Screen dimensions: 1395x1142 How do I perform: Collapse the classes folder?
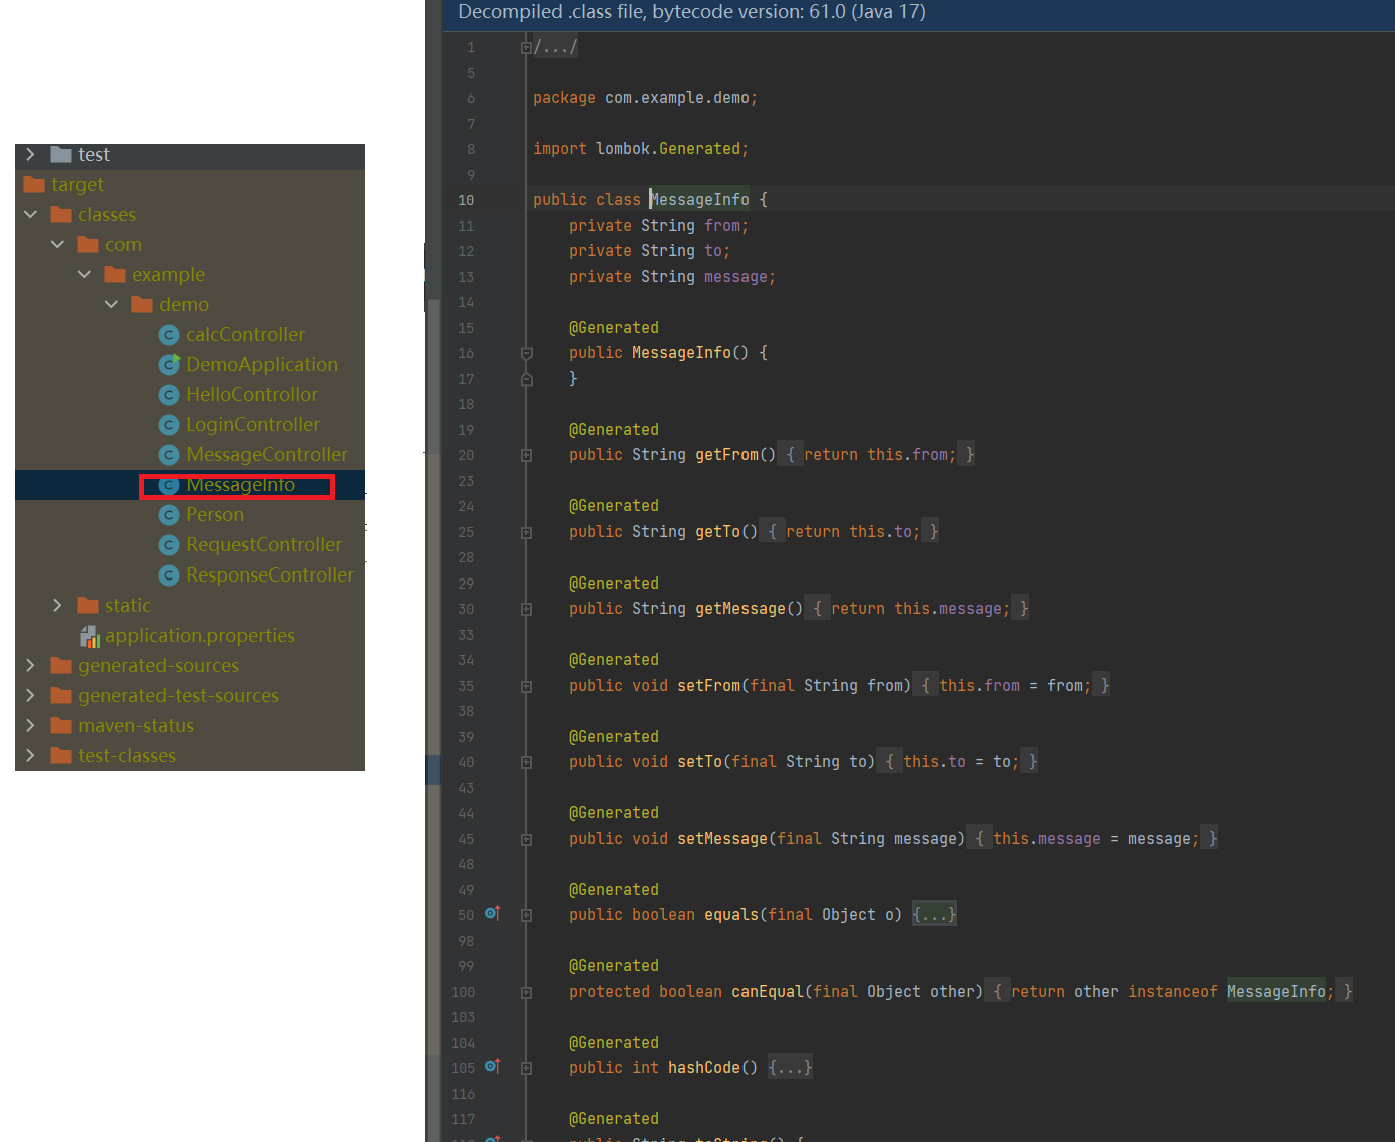[30, 214]
